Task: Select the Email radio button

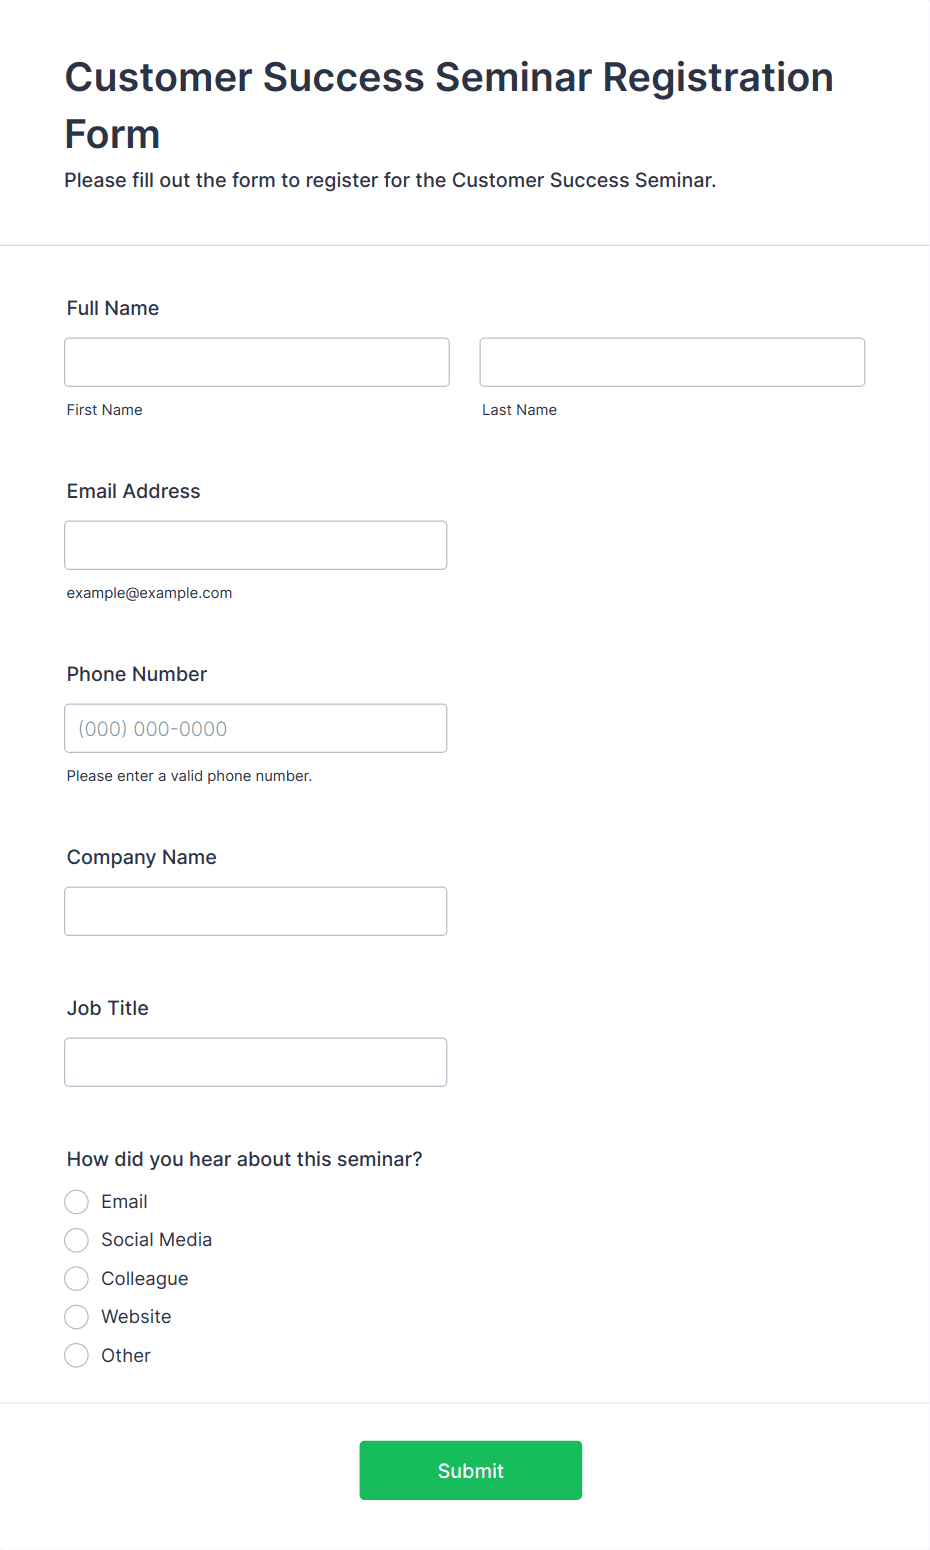Action: [77, 1202]
